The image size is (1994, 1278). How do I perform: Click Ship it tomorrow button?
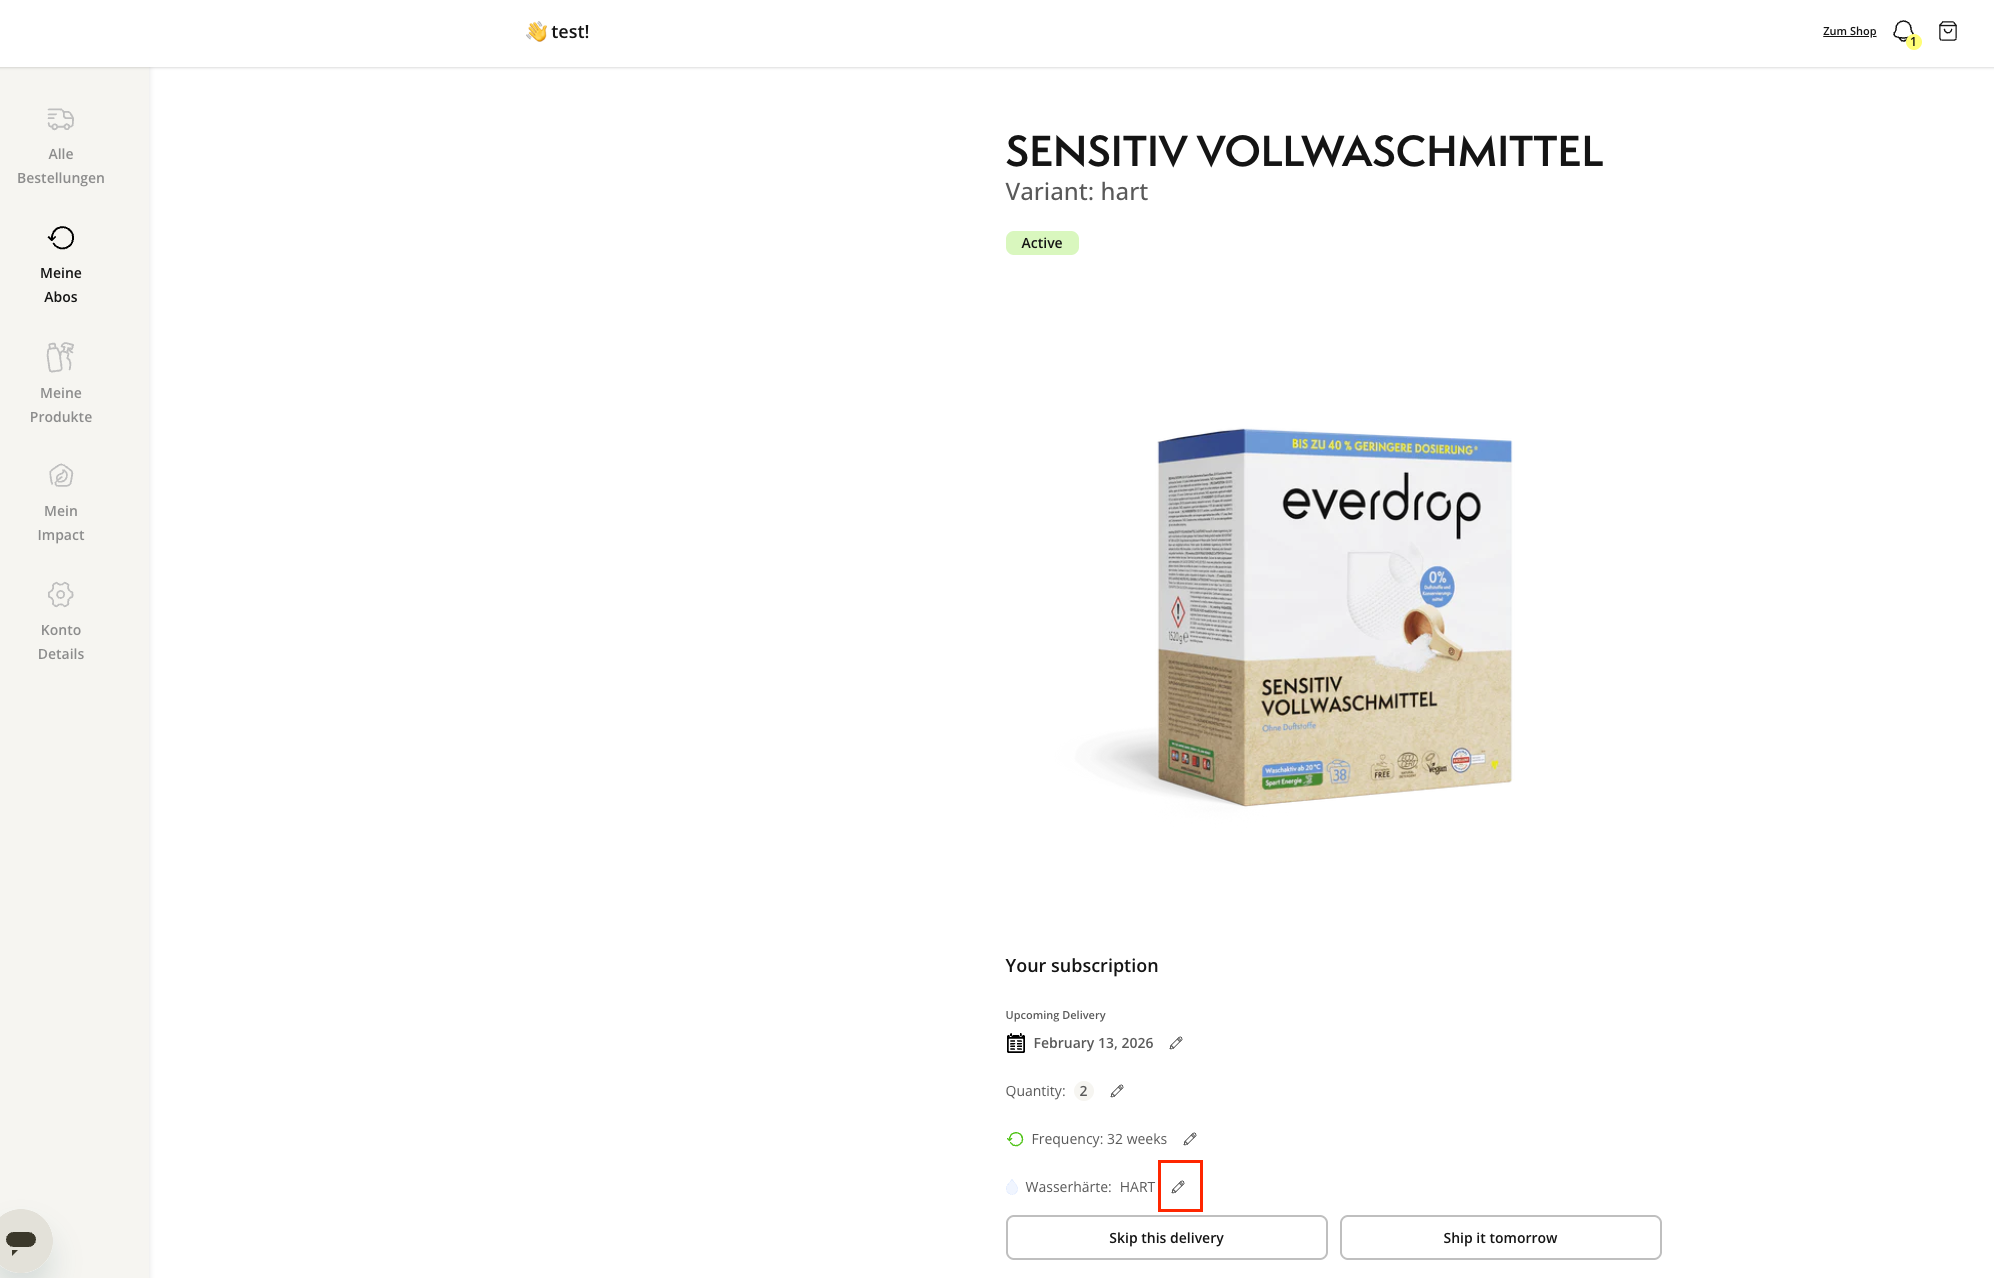(1500, 1238)
